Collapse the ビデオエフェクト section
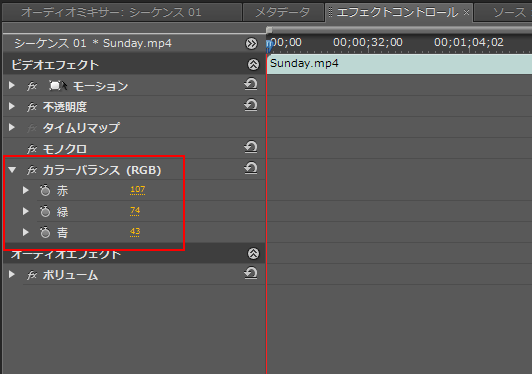This screenshot has height=374, width=532. click(x=253, y=64)
